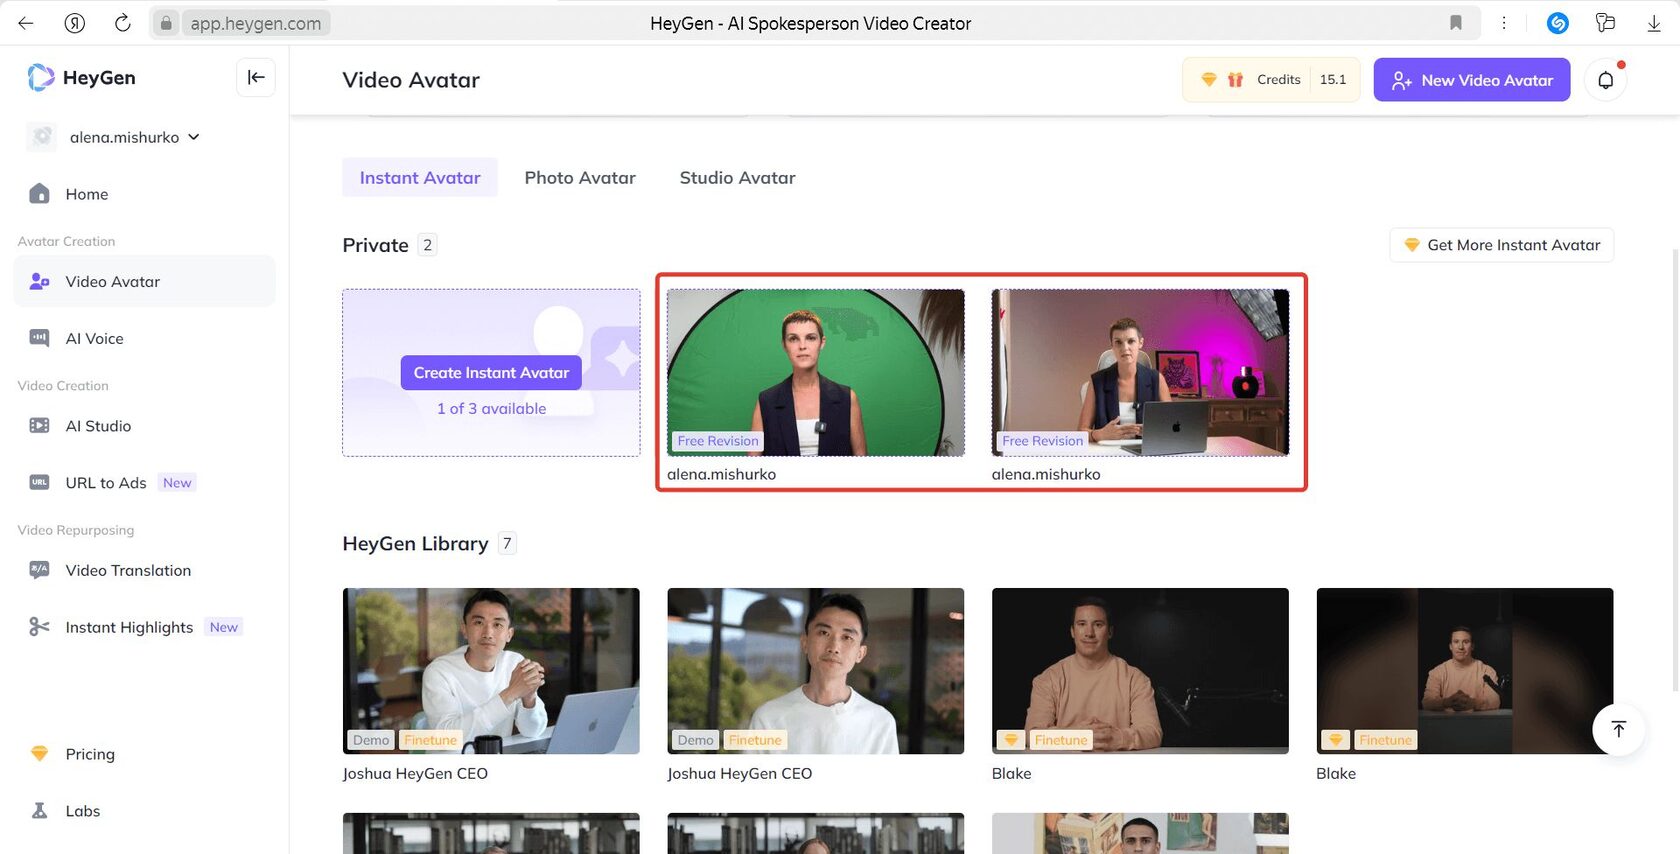Click the Labs flask icon
The width and height of the screenshot is (1680, 854).
[x=39, y=811]
